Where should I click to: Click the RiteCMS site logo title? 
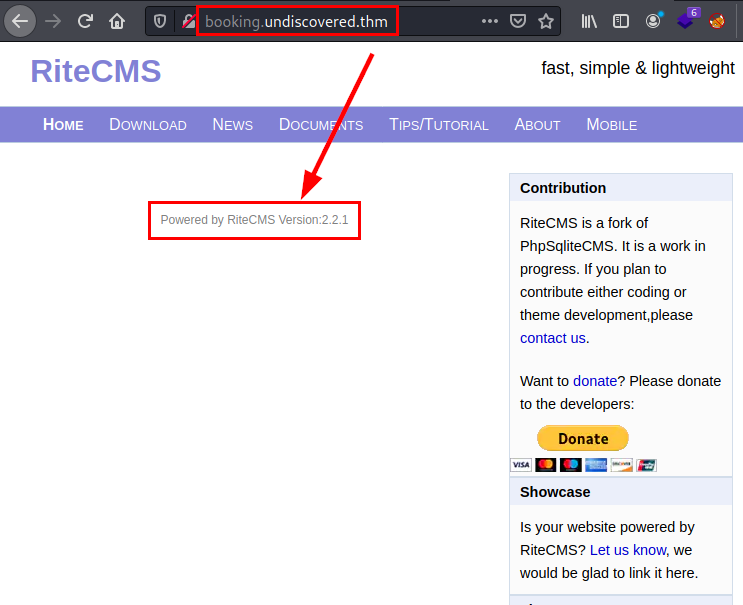pyautogui.click(x=96, y=71)
